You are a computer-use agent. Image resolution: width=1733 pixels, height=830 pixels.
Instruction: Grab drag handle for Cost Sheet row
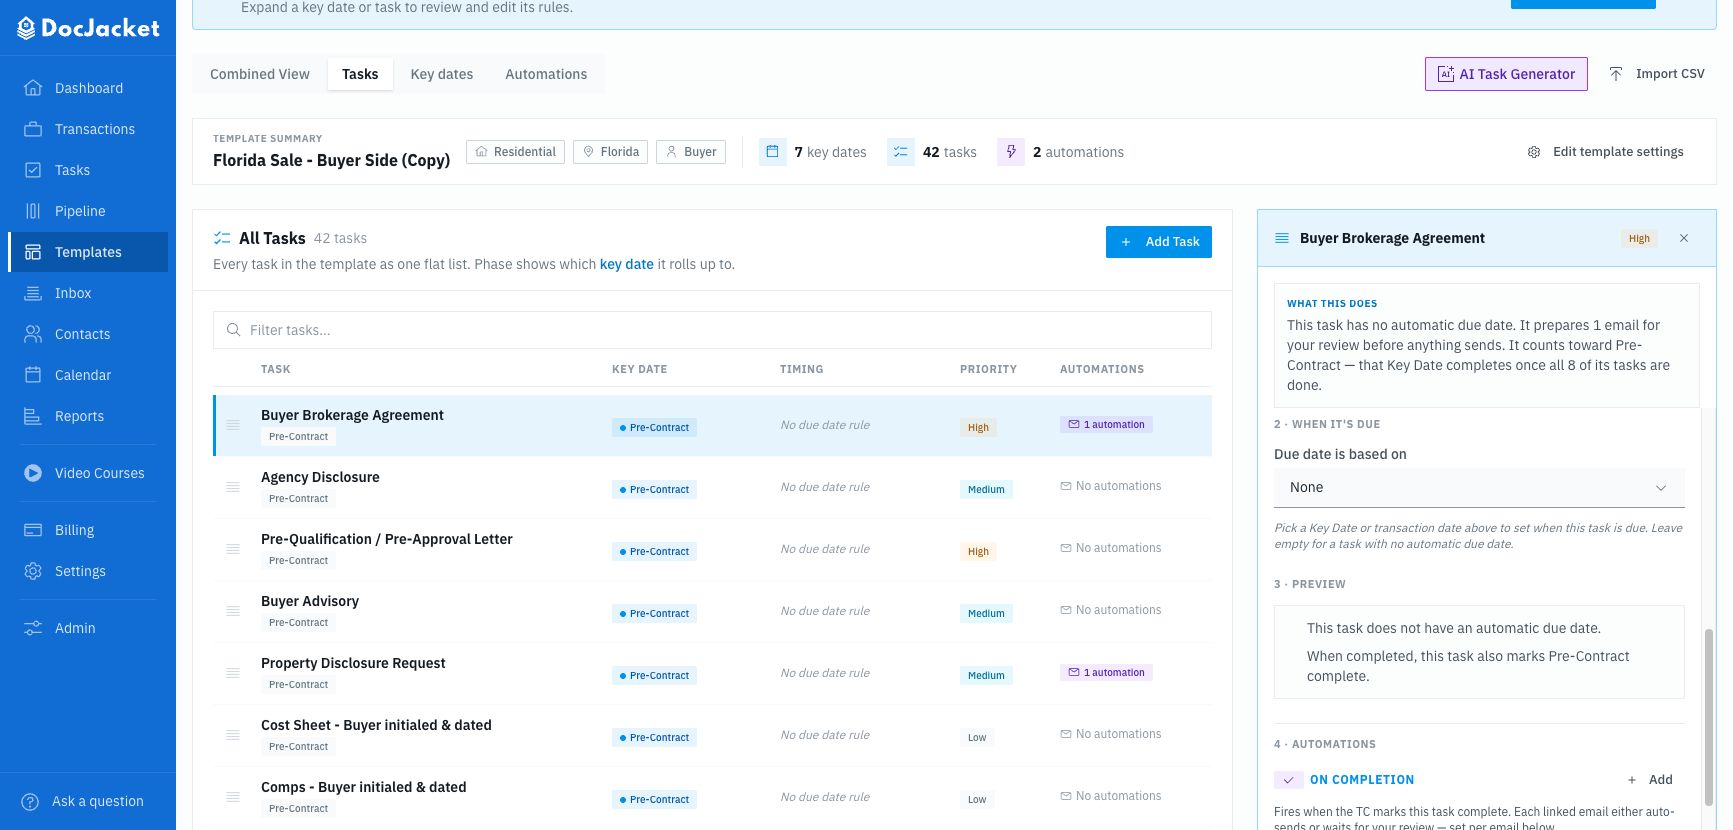pyautogui.click(x=233, y=735)
